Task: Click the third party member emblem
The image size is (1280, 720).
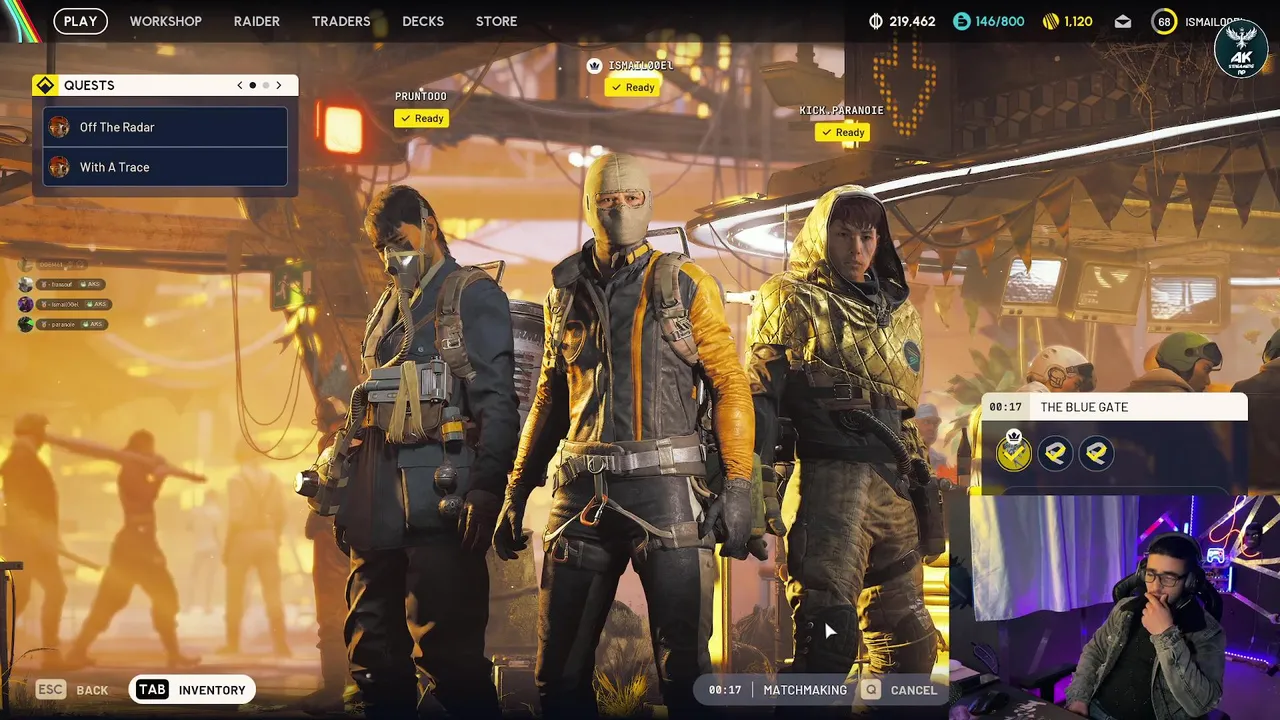Action: tap(1097, 453)
